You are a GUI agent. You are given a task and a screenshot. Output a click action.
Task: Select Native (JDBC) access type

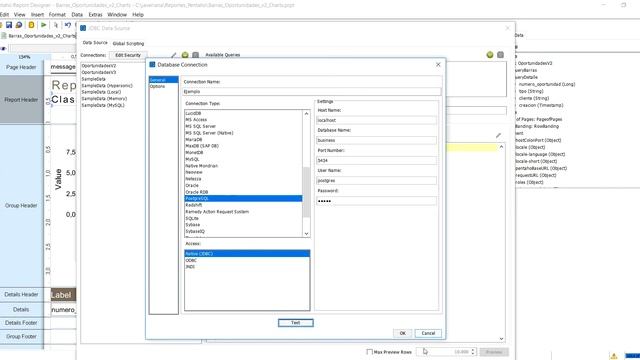pyautogui.click(x=247, y=253)
